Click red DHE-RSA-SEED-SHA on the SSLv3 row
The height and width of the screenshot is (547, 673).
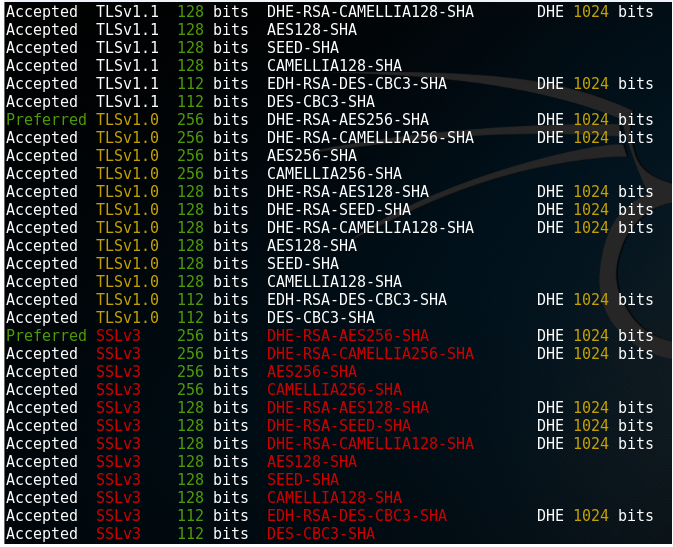(x=339, y=426)
